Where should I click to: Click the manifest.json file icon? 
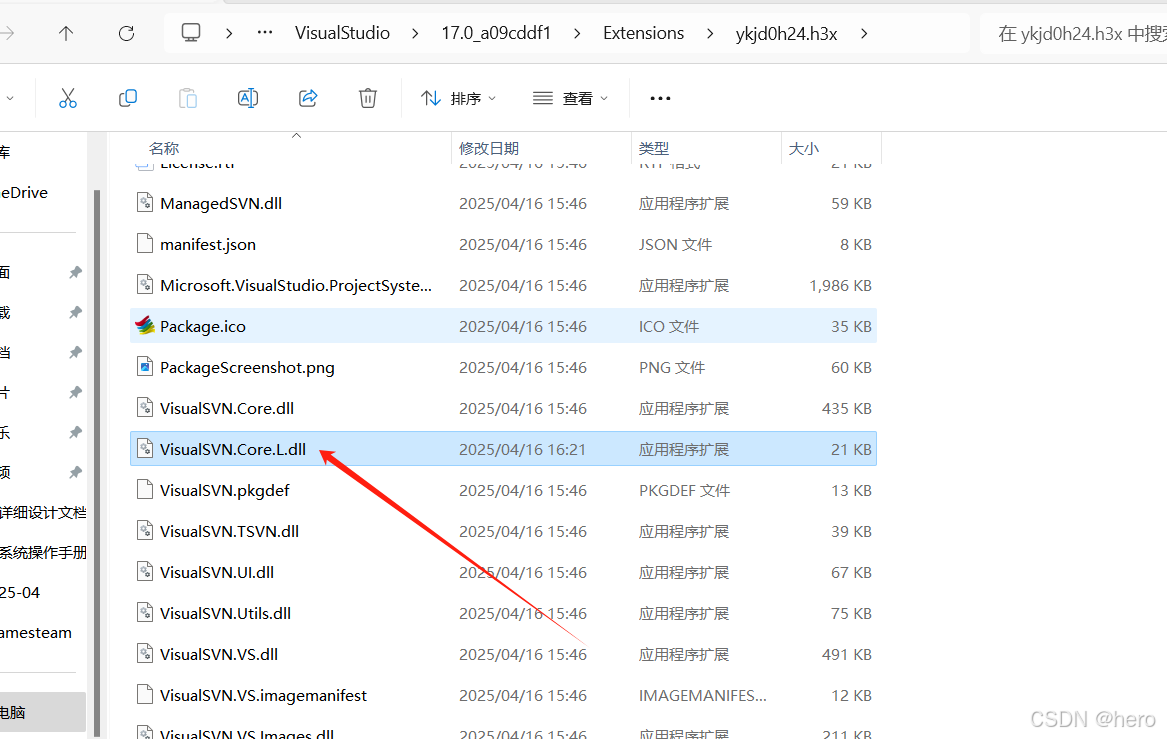145,244
